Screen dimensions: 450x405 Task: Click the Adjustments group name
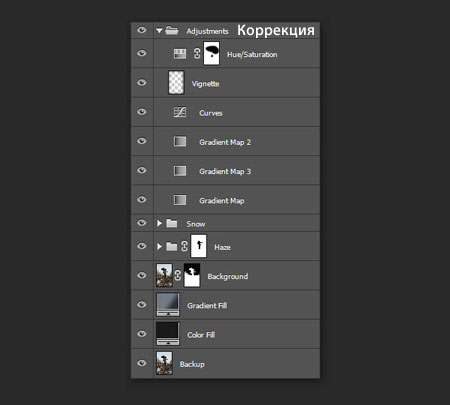coord(207,31)
